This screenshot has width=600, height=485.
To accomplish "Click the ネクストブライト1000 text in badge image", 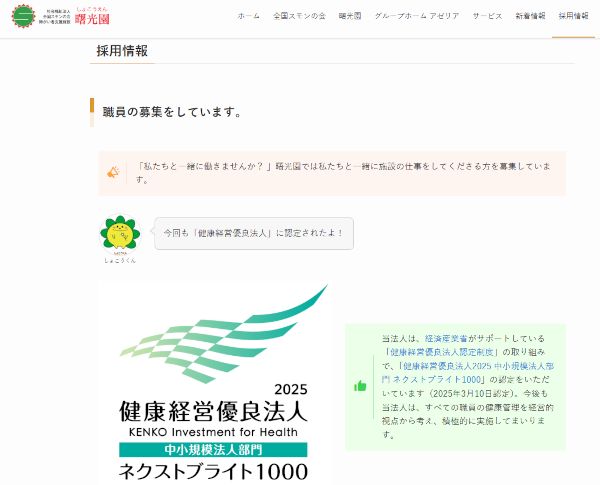I will pyautogui.click(x=214, y=471).
